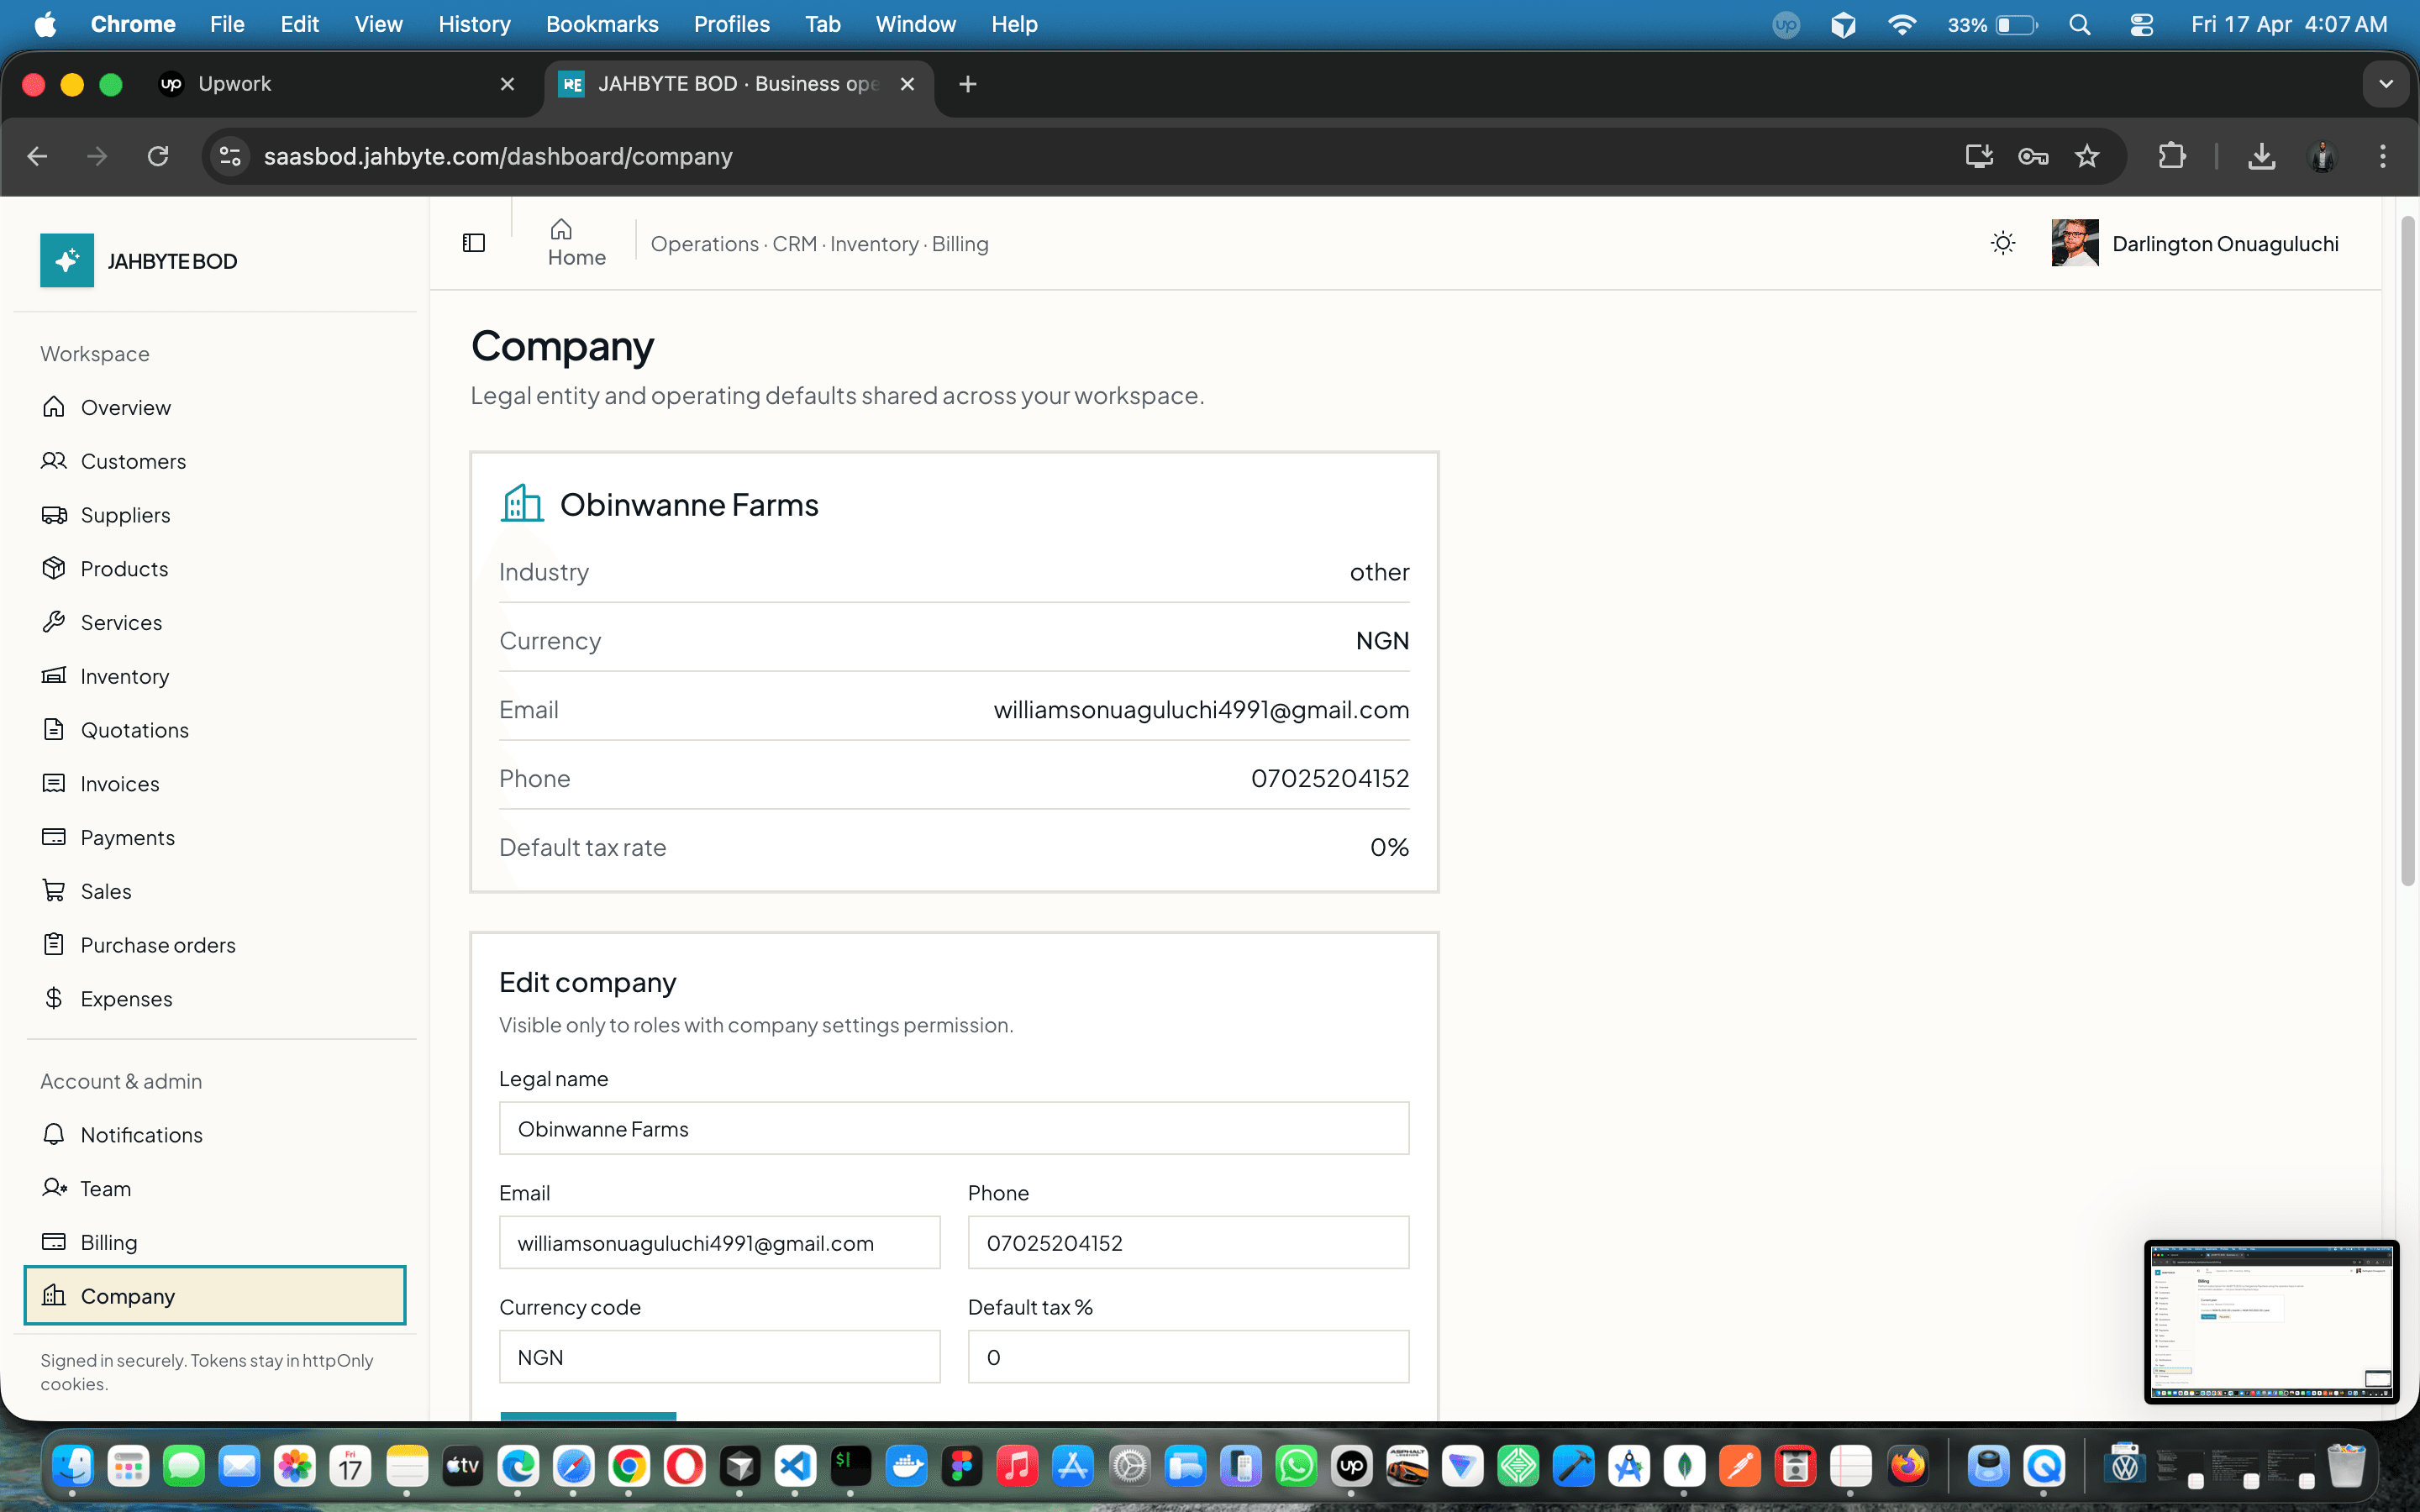Open Purchase orders from the sidebar
This screenshot has height=1512, width=2420.
coord(158,944)
